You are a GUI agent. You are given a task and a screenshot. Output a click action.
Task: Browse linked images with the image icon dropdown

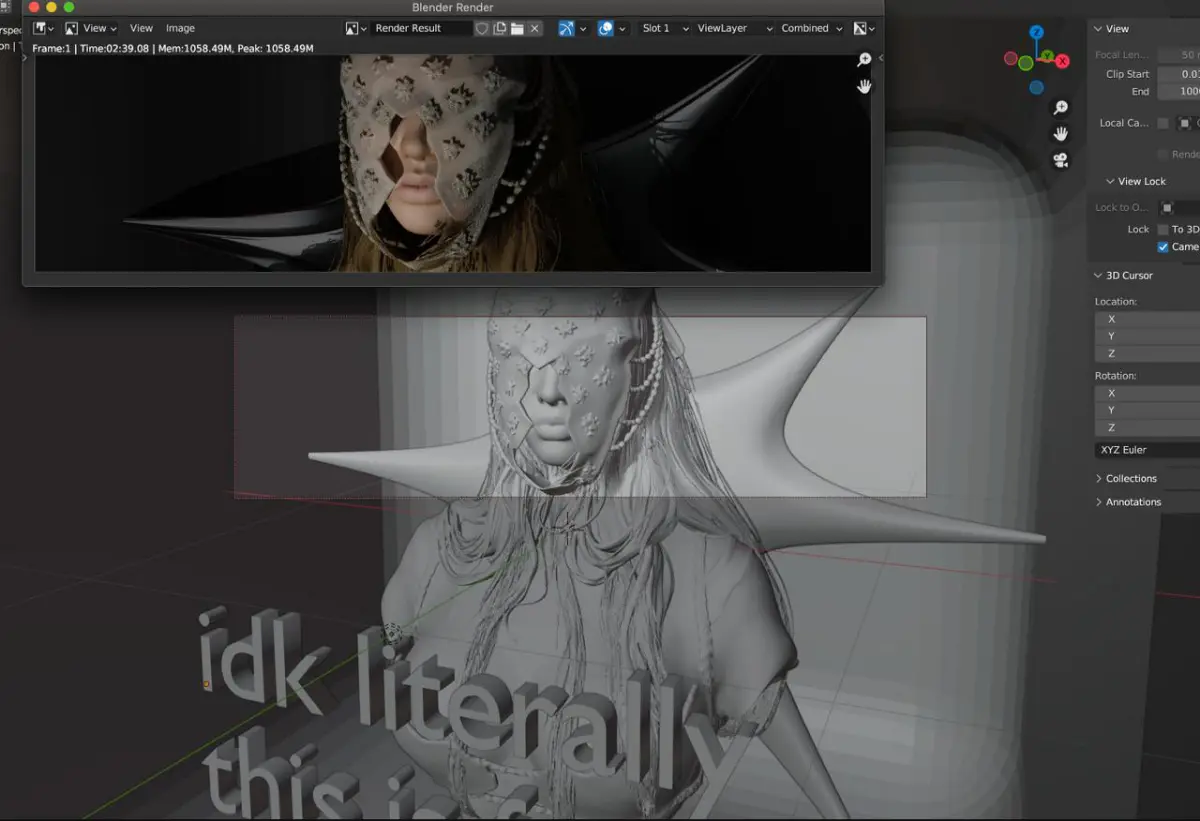[x=357, y=28]
